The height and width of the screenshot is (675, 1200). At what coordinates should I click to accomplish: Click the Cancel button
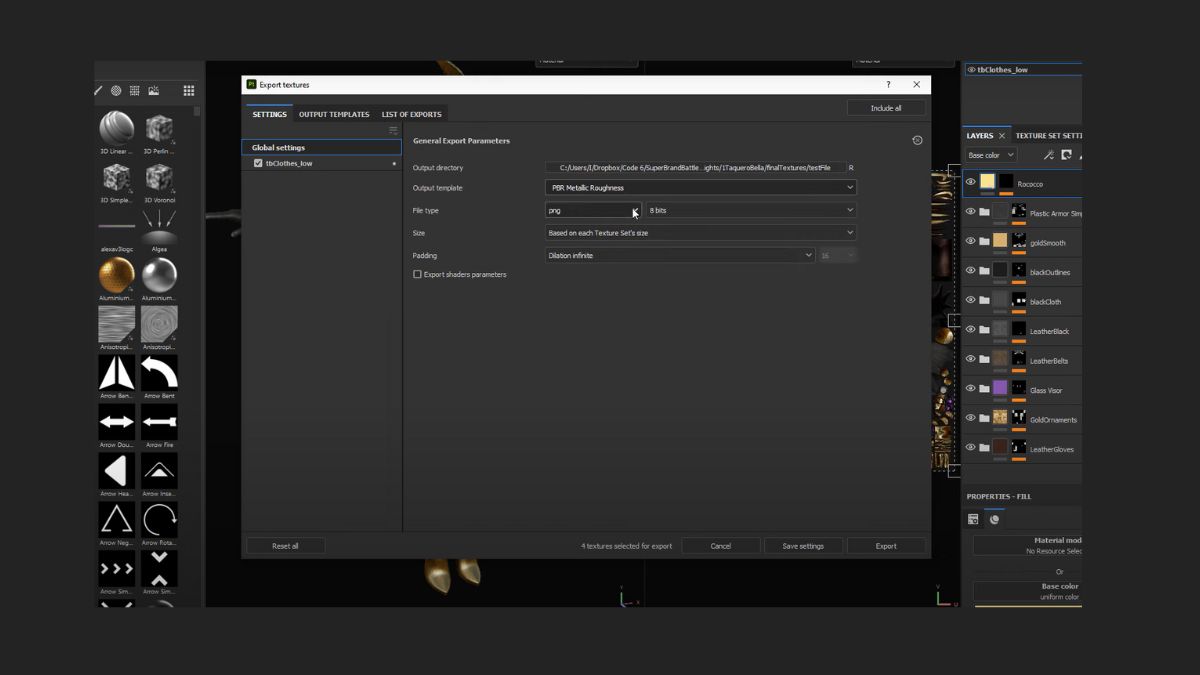click(721, 546)
